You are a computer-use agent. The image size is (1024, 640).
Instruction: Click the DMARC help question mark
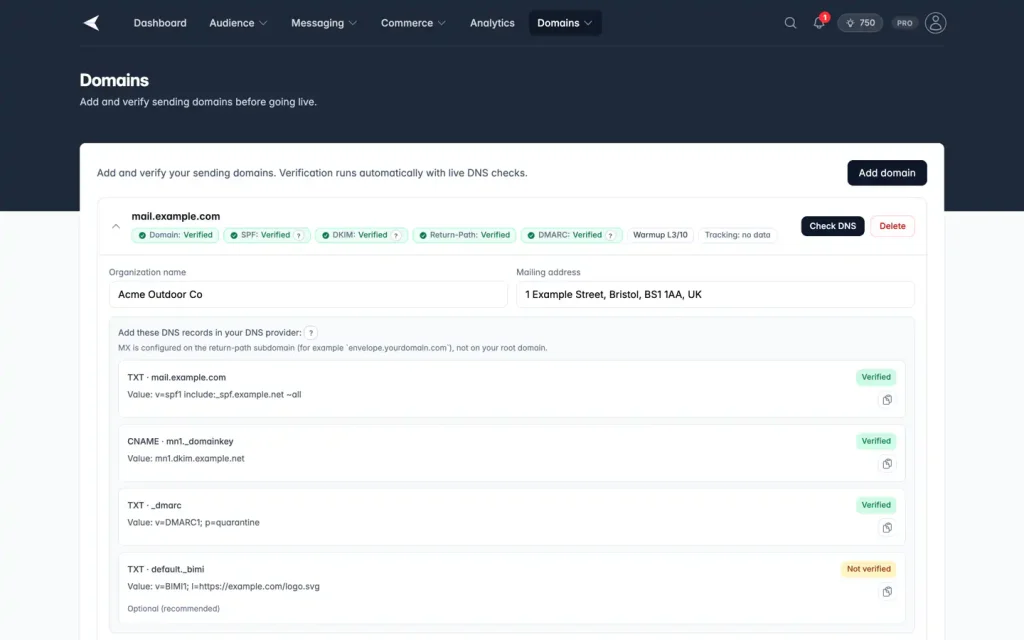pyautogui.click(x=610, y=236)
